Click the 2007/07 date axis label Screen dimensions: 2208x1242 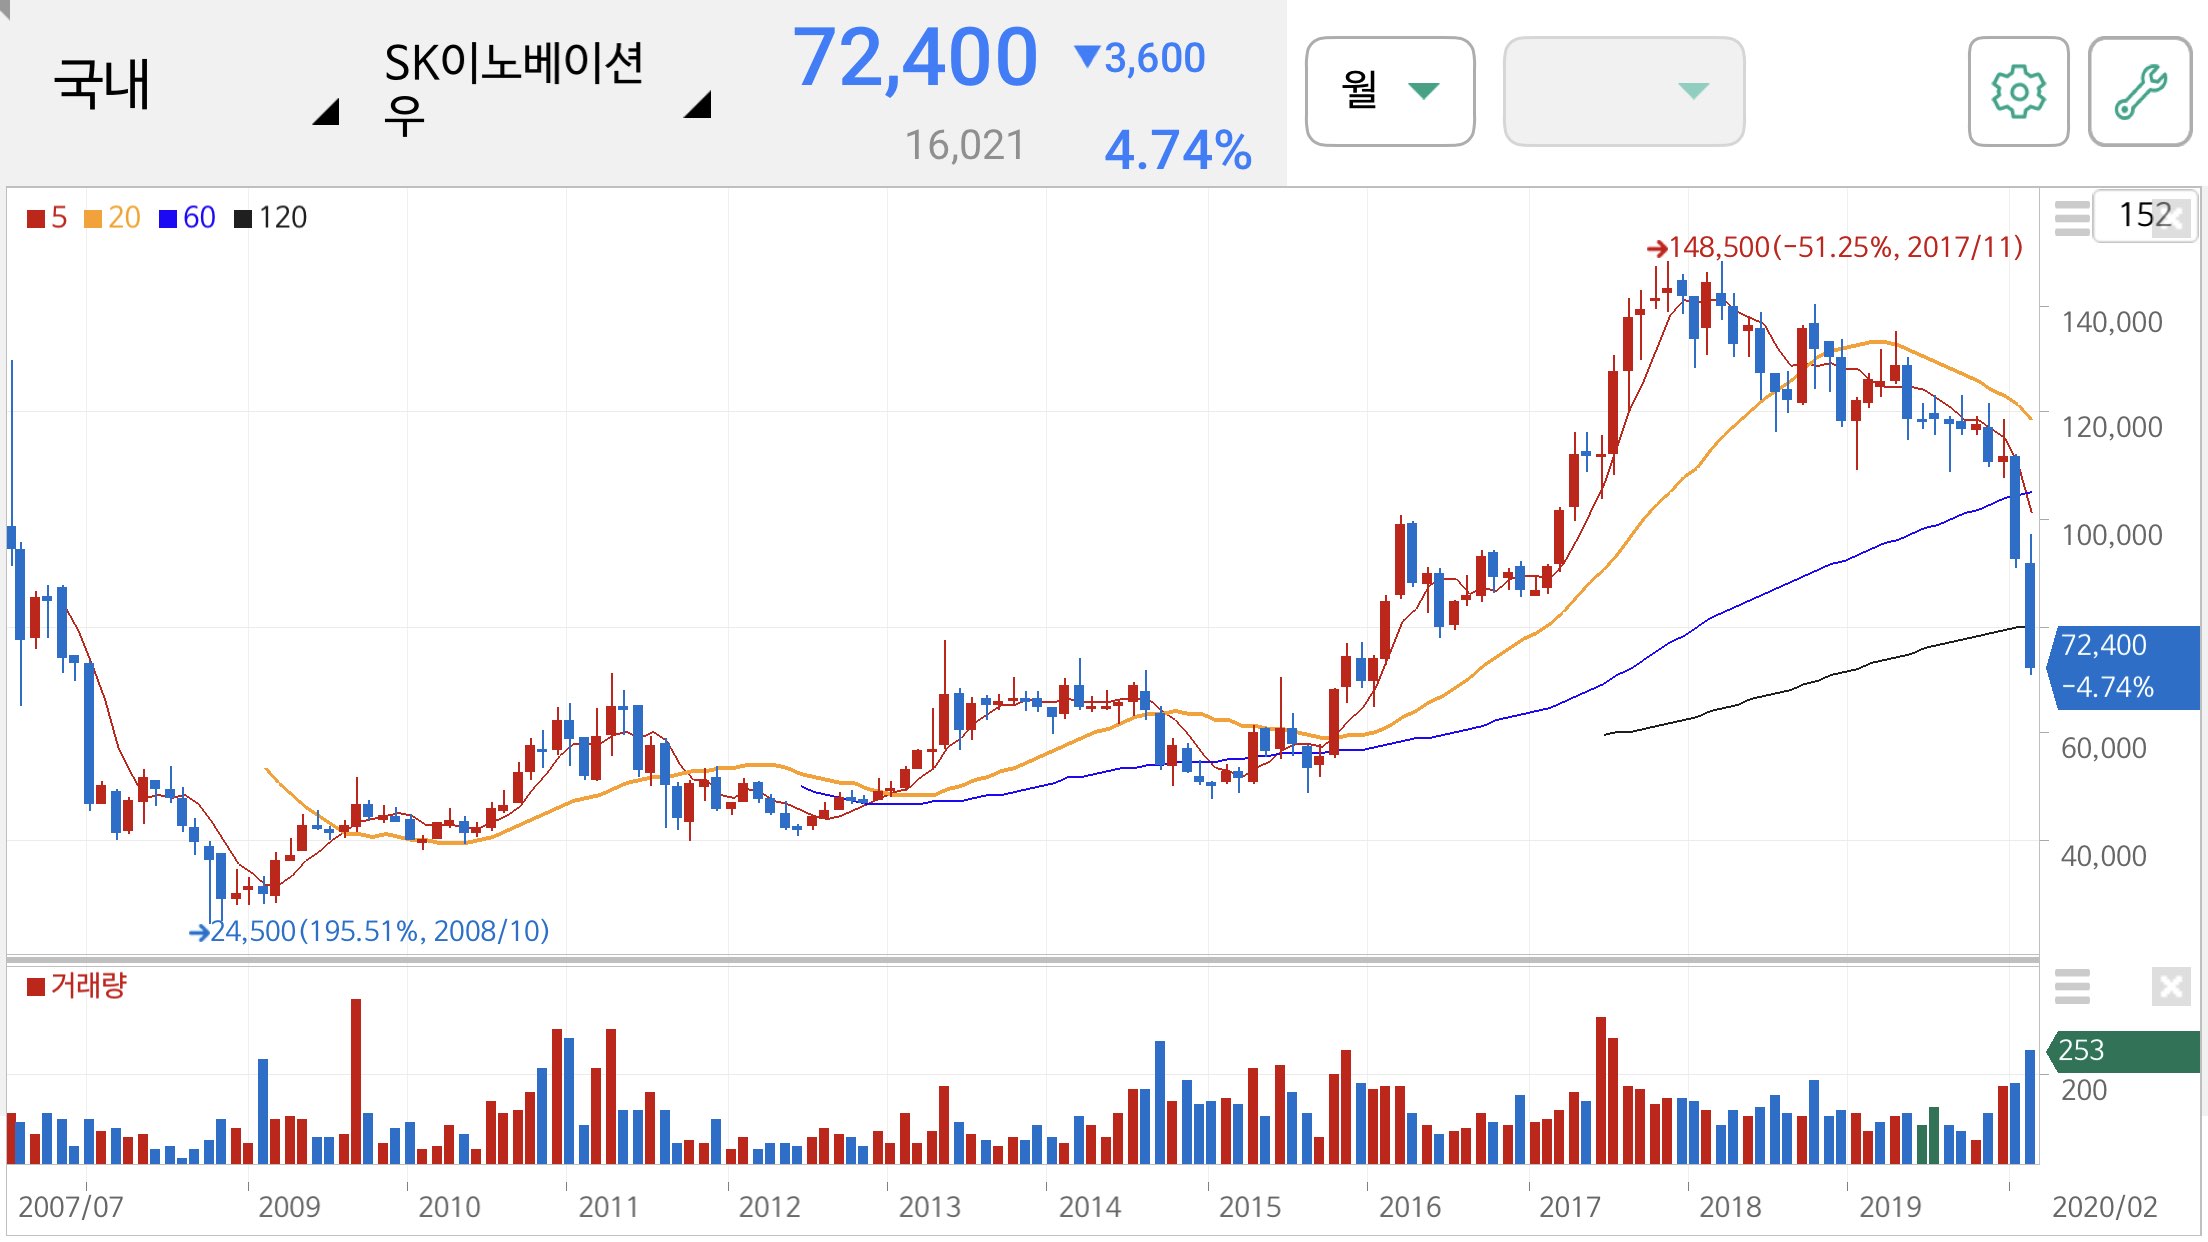pyautogui.click(x=70, y=1207)
